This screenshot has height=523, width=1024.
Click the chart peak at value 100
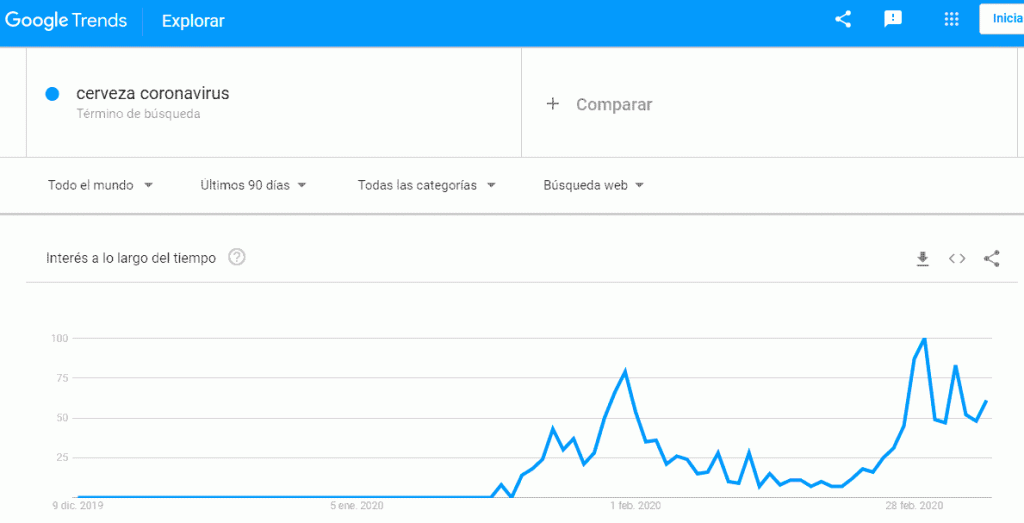click(x=924, y=339)
